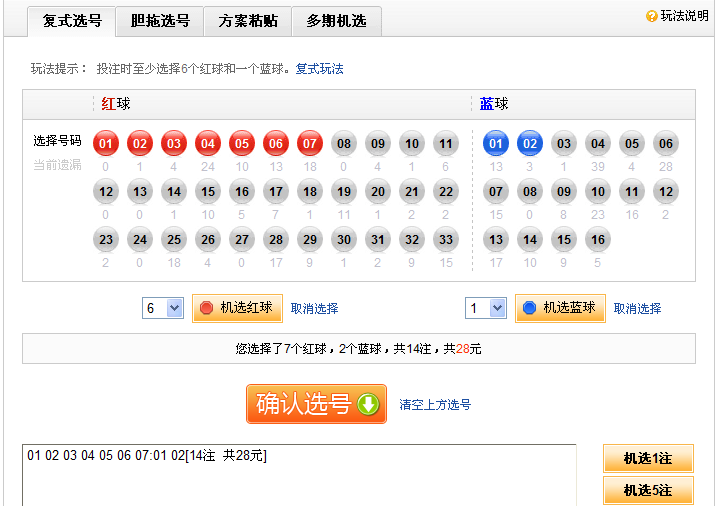
Task: Select blue ball number 16
Action: click(x=598, y=239)
